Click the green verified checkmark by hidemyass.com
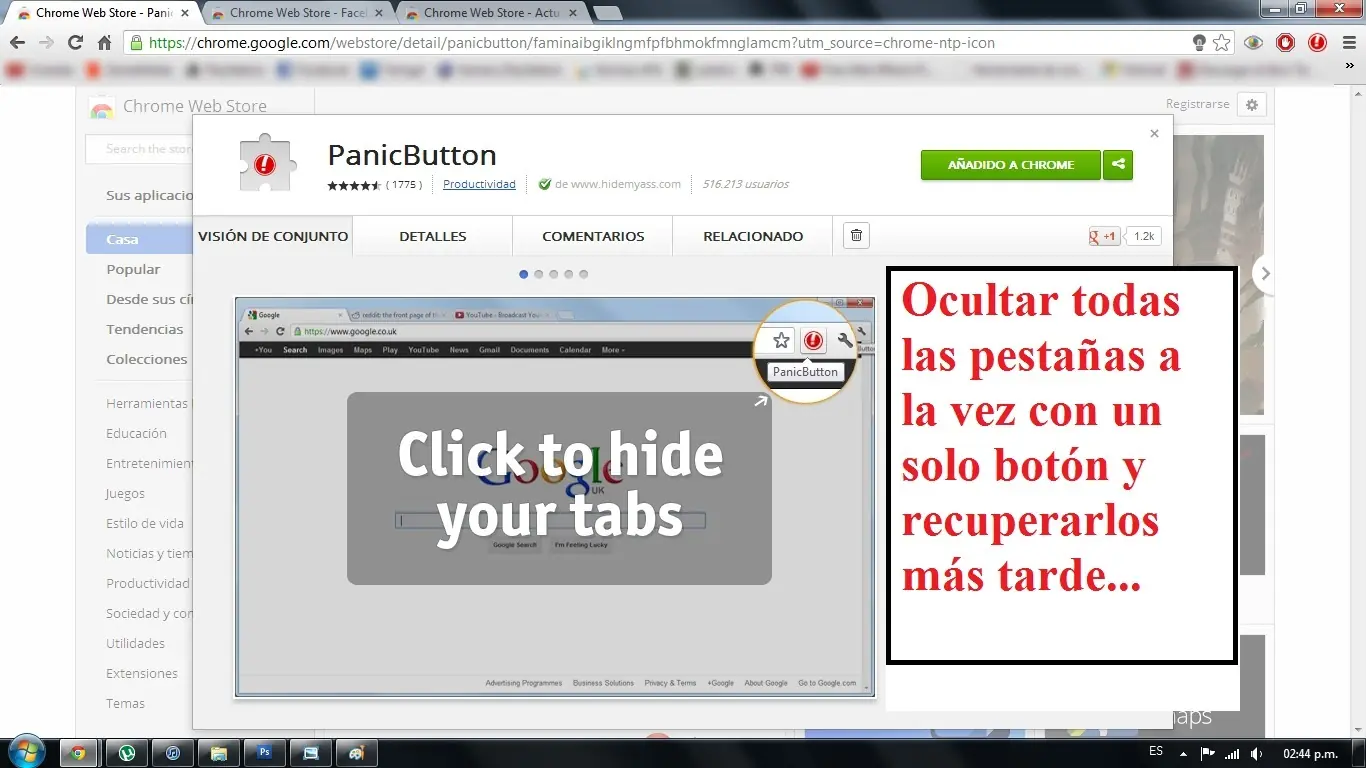 coord(544,184)
